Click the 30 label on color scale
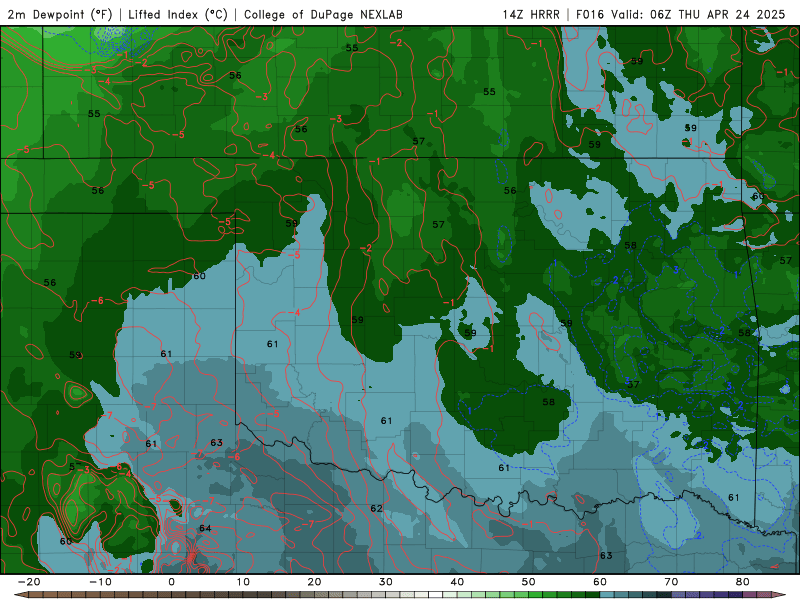 pos(386,582)
